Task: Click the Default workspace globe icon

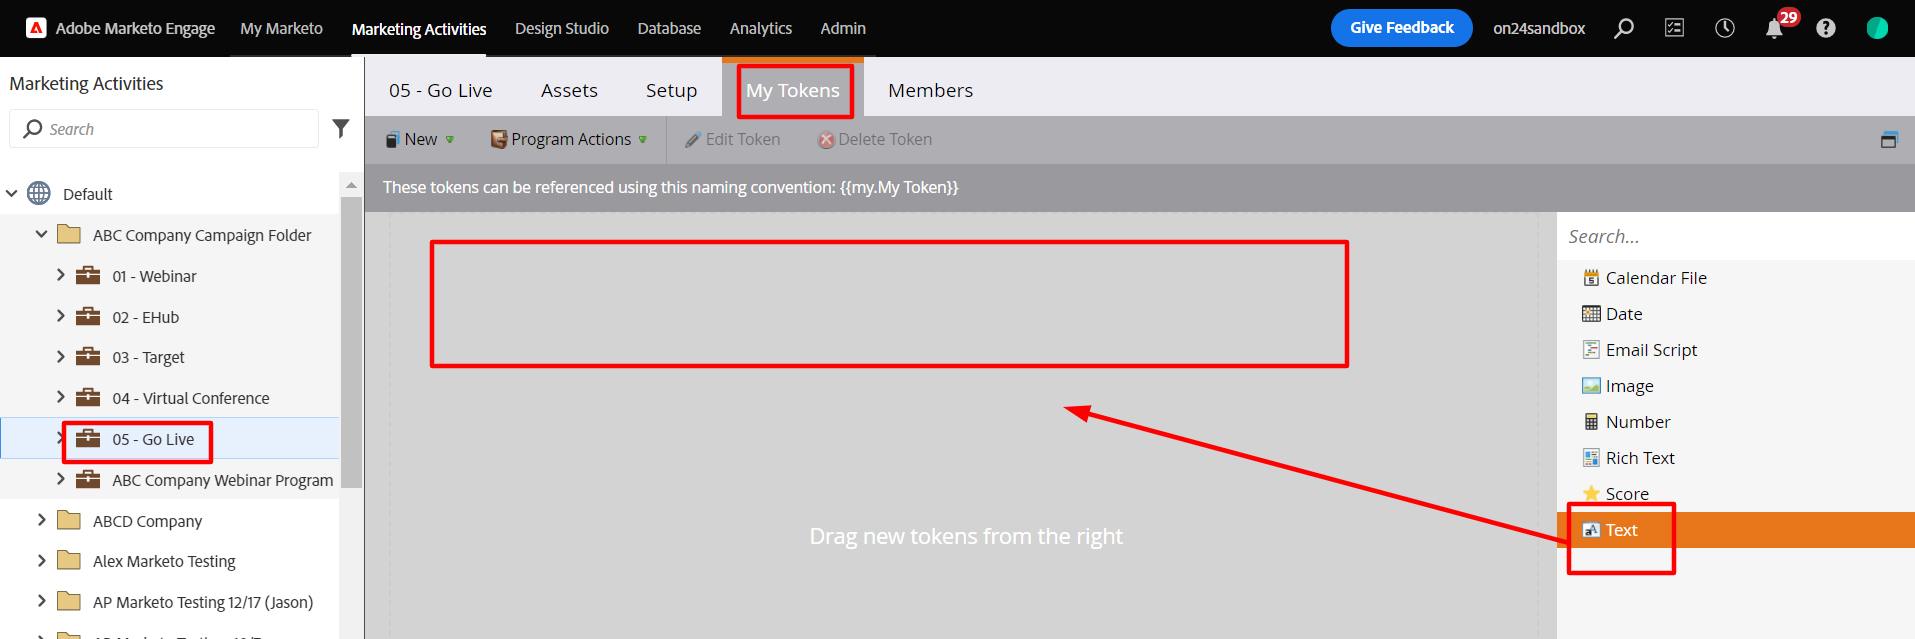Action: (39, 193)
